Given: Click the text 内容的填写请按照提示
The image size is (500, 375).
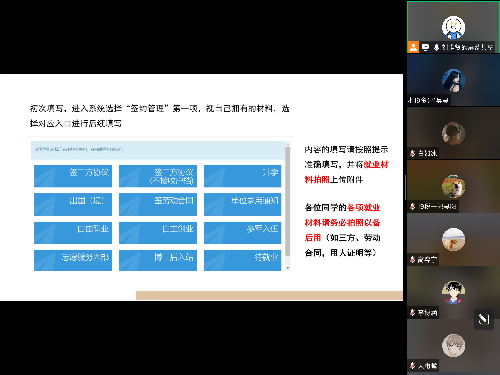Looking at the screenshot, I should pos(346,149).
